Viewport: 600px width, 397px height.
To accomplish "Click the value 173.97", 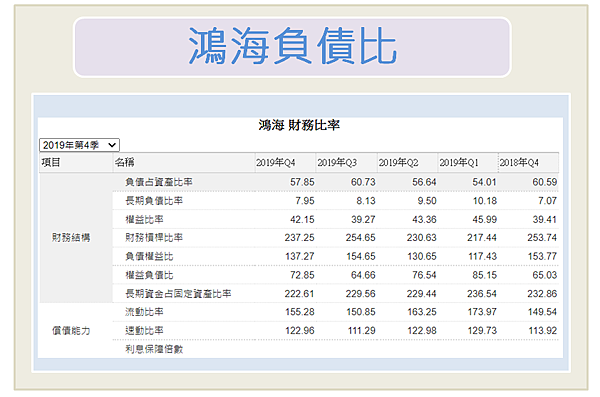I will tap(482, 312).
